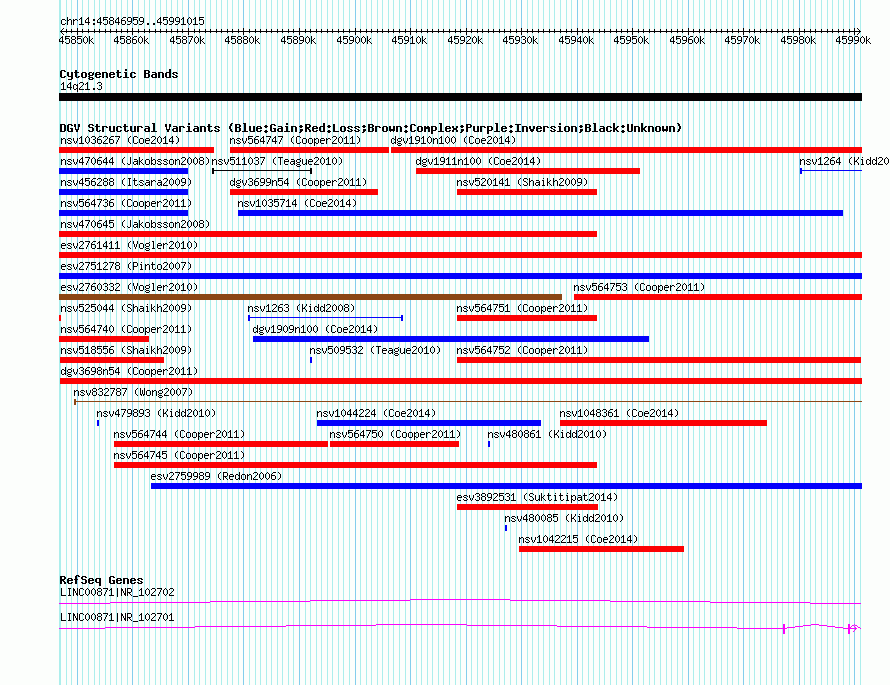
Task: Click esv2759989 (Redon2006) gain variant
Action: click(216, 476)
